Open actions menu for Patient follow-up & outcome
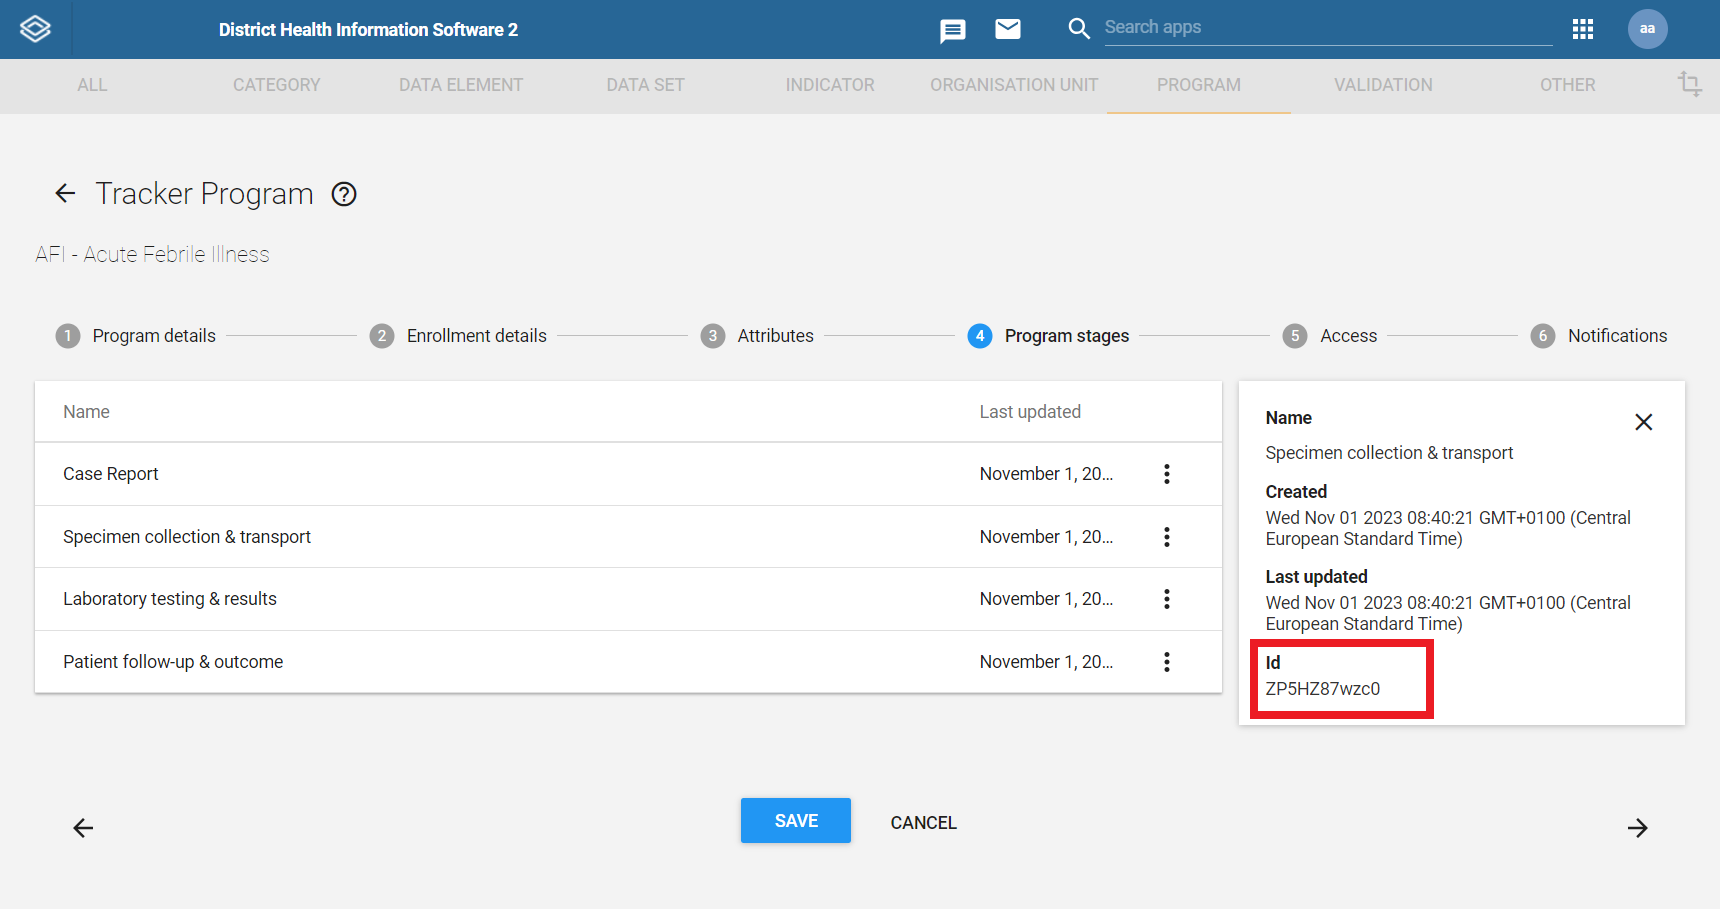Screen dimensions: 1720x909 pyautogui.click(x=1166, y=662)
